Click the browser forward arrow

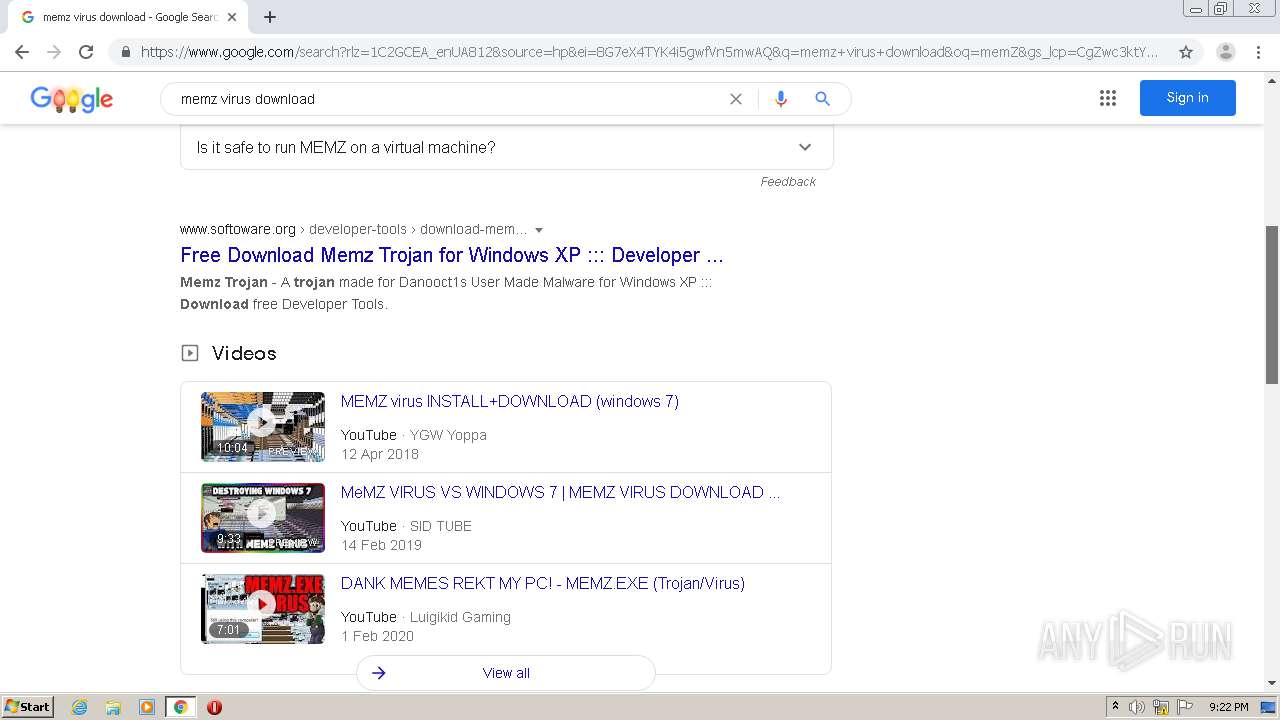coord(54,52)
